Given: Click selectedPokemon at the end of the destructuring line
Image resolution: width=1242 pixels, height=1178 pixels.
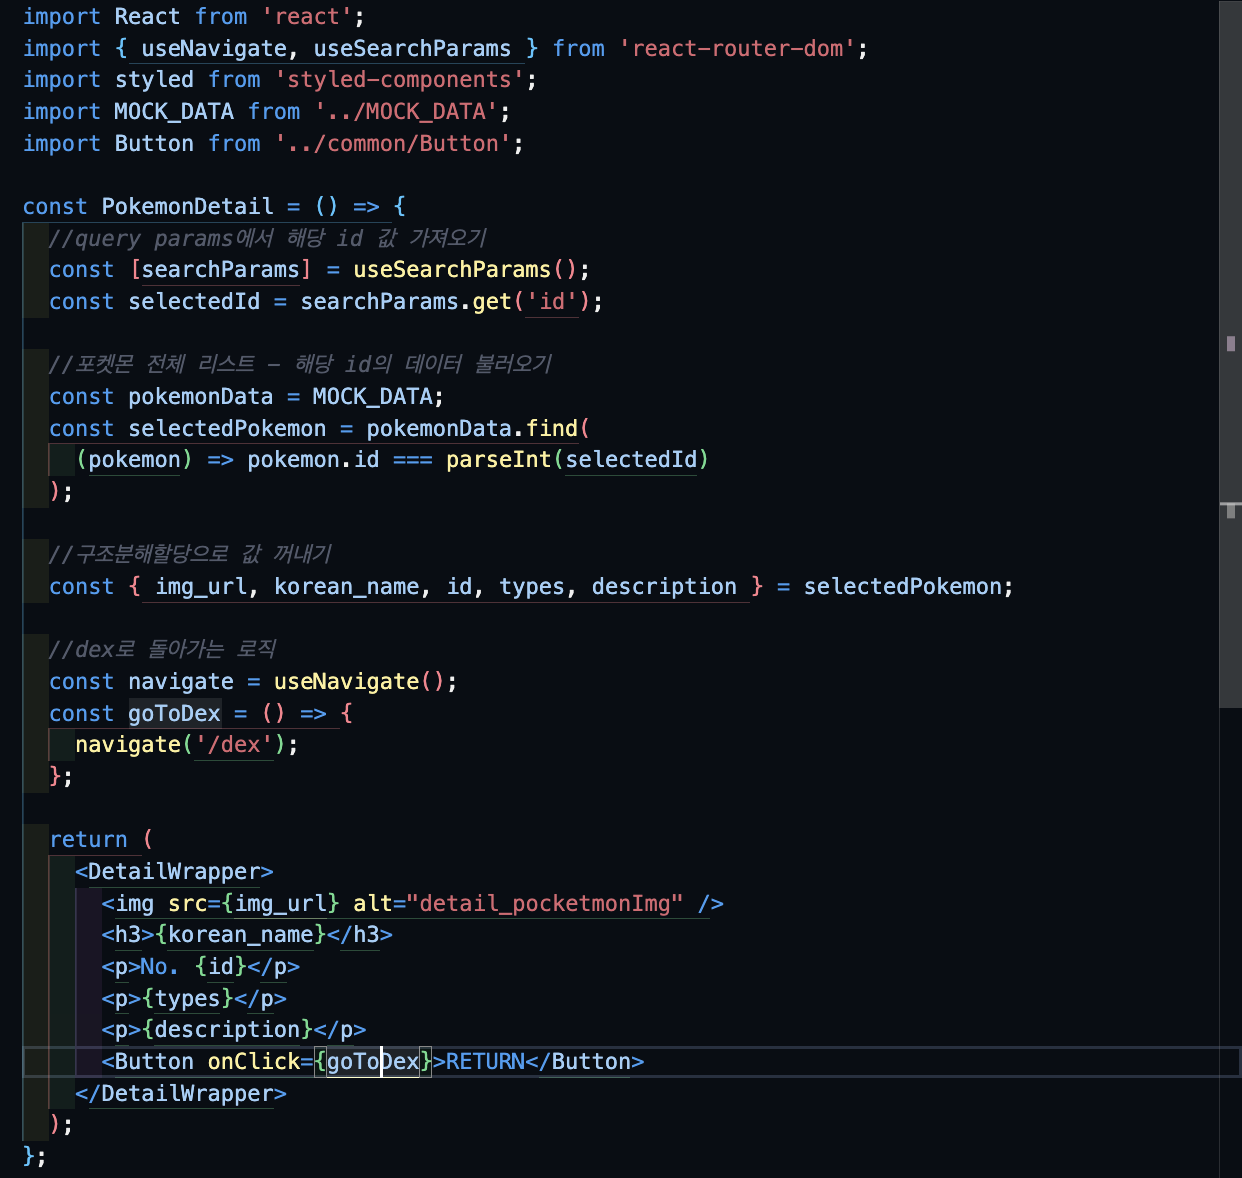Looking at the screenshot, I should click(902, 587).
